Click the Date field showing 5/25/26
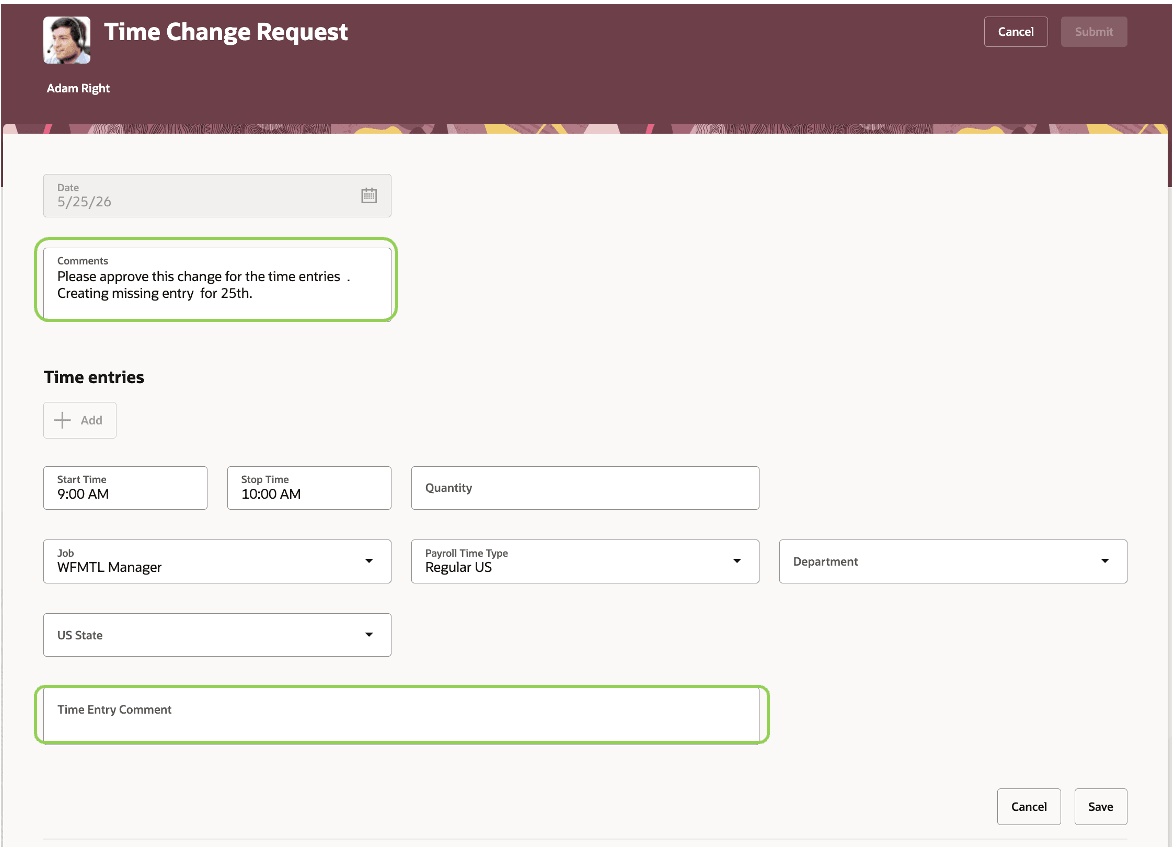The width and height of the screenshot is (1172, 854). coord(217,196)
